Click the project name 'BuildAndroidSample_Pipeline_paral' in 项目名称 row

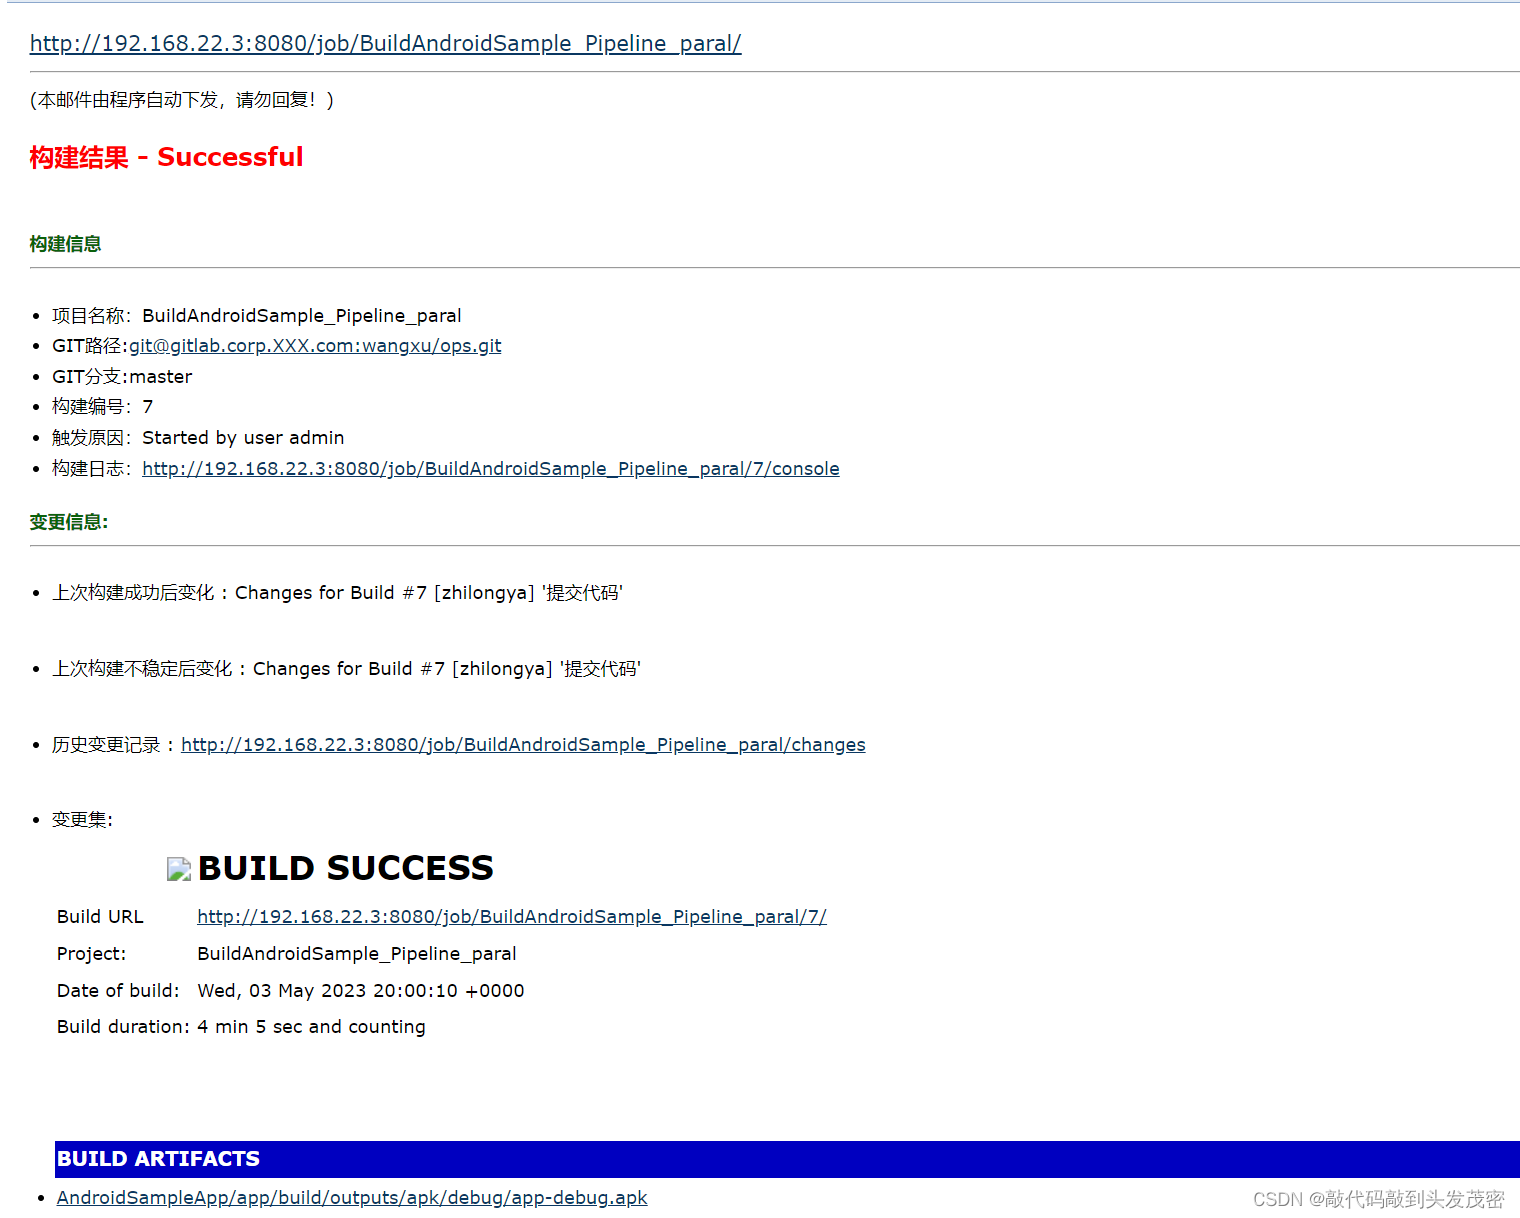(x=302, y=315)
